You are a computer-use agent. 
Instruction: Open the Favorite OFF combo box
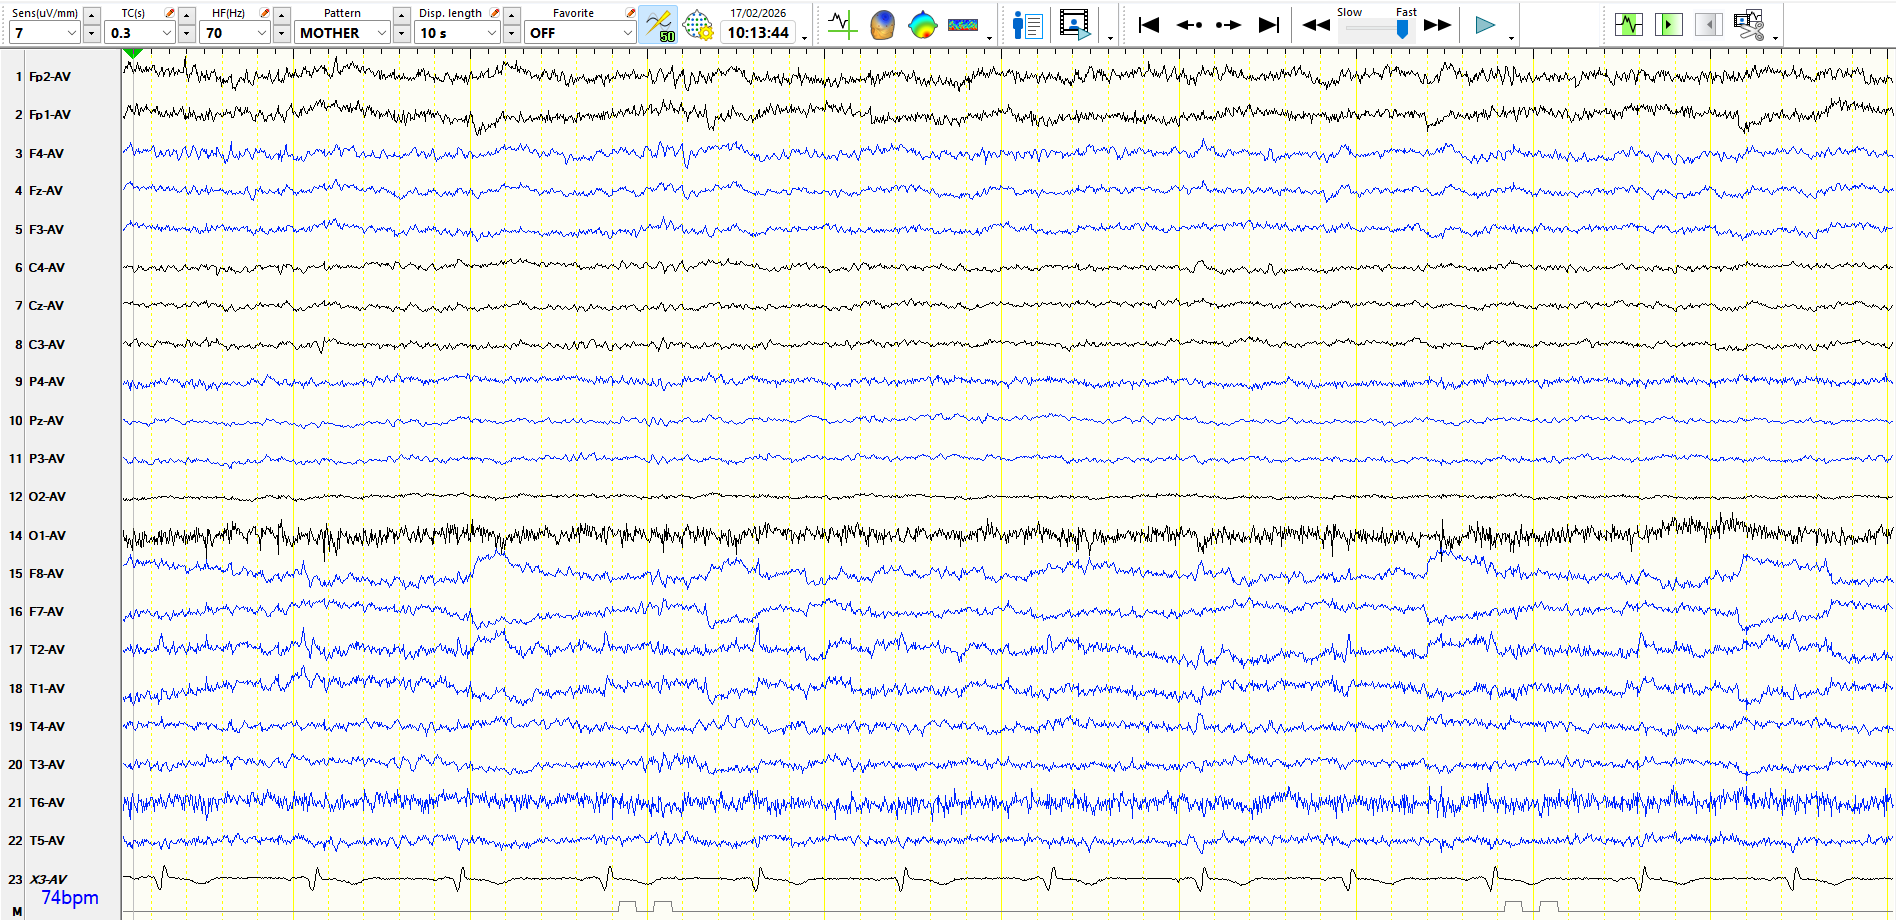pos(627,33)
